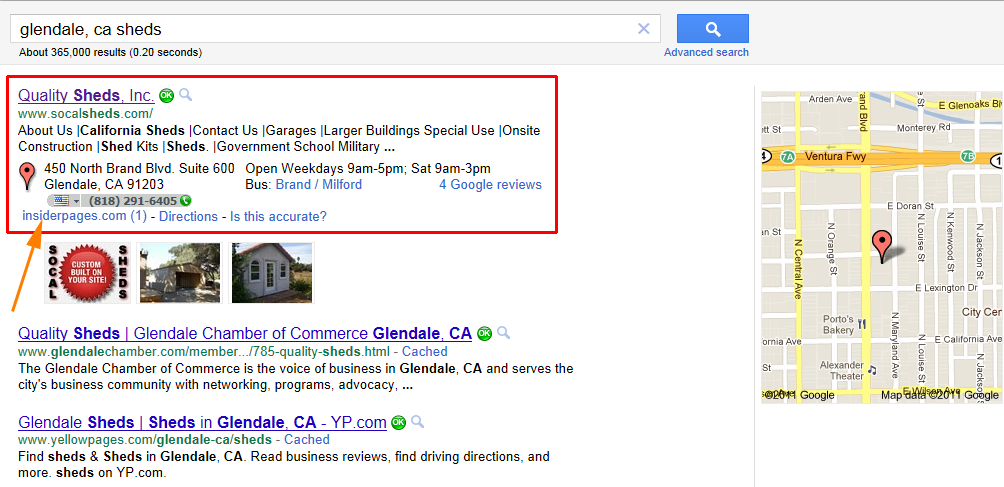Click green OK badge beside YP.com result
This screenshot has width=1004, height=487.
[x=399, y=422]
